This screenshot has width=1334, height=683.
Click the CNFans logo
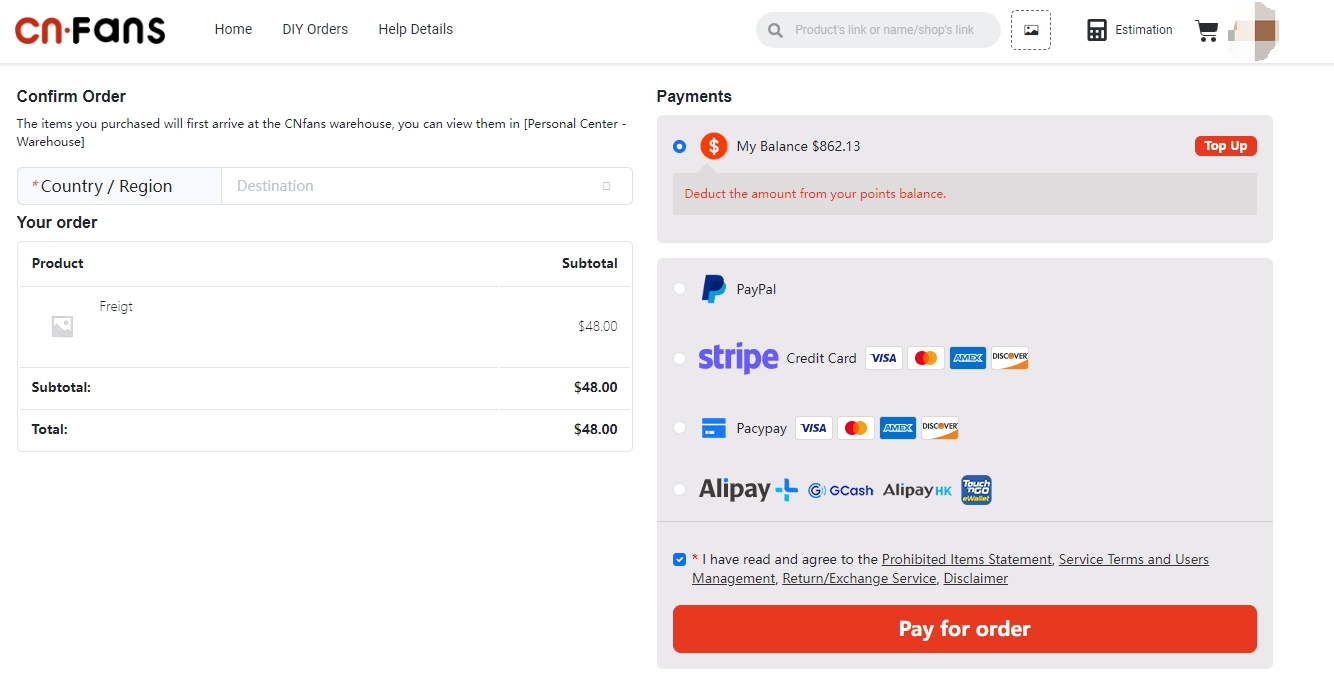[90, 30]
